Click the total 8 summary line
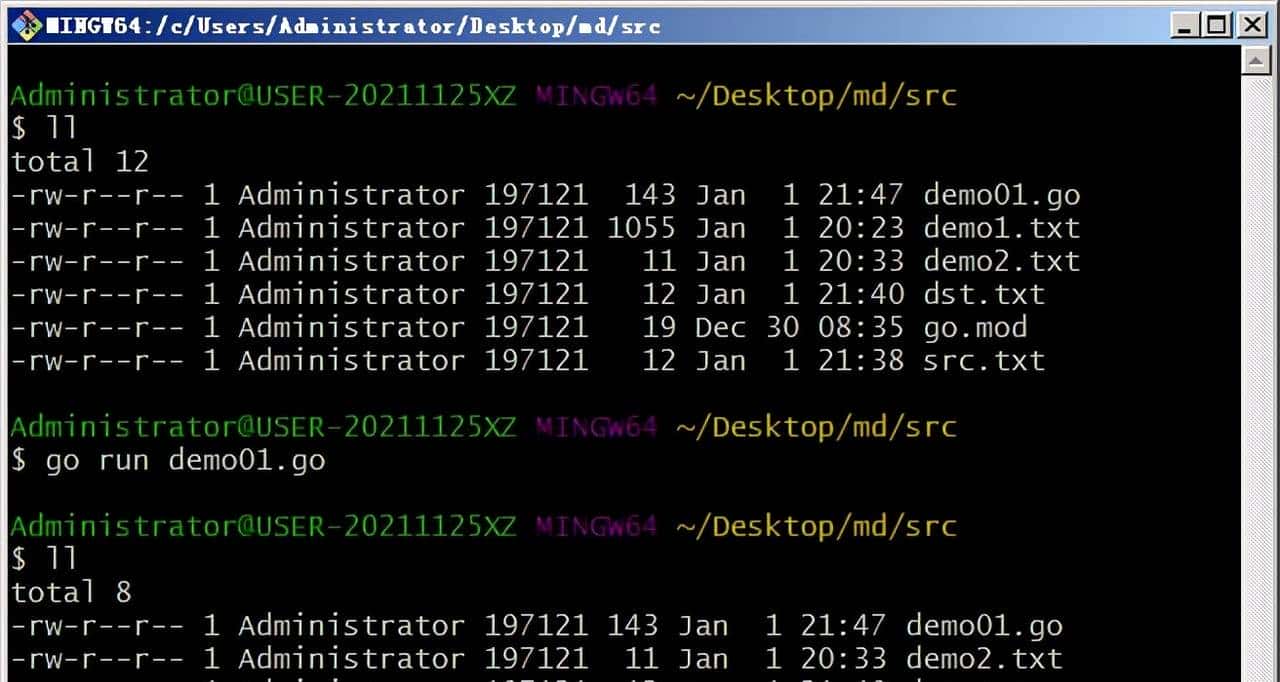The width and height of the screenshot is (1280, 682). point(70,592)
